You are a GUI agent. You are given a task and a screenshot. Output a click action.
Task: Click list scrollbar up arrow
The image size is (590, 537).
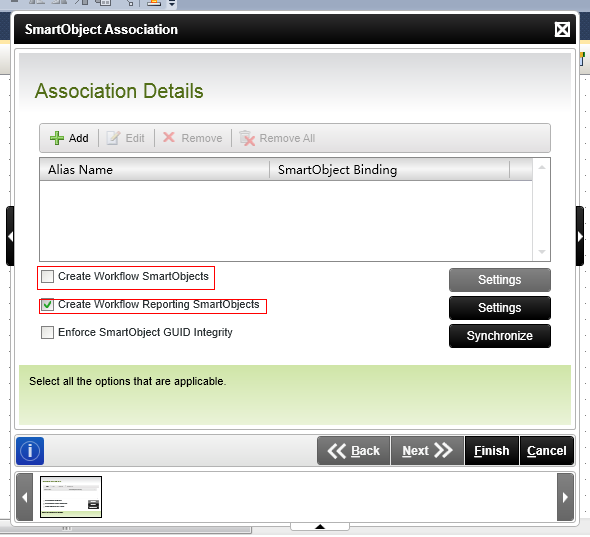(x=541, y=167)
